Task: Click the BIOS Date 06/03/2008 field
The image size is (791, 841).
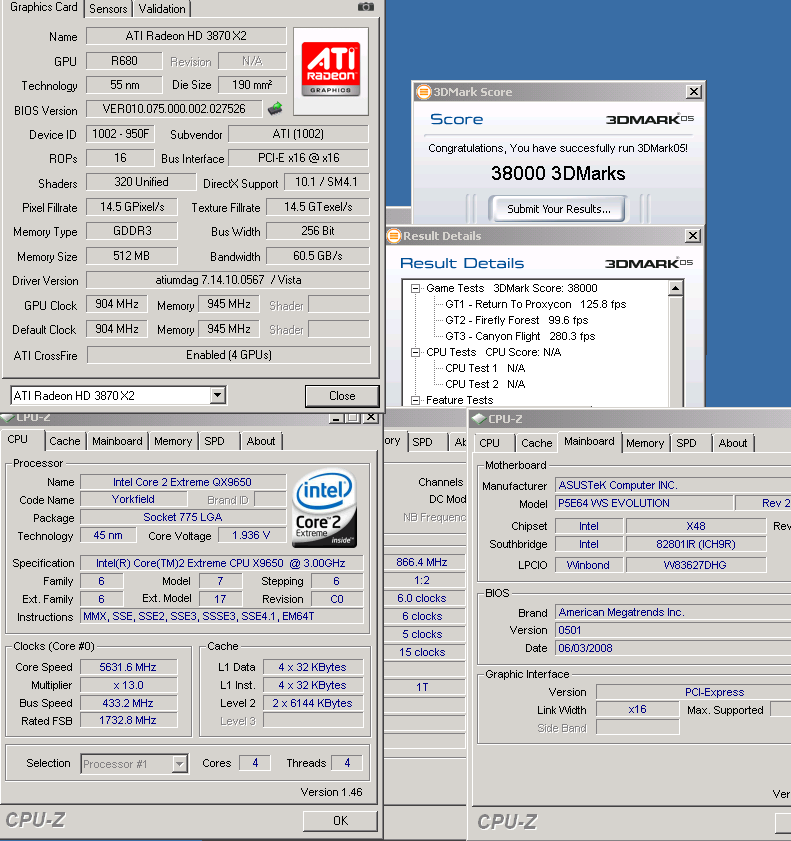Action: coord(673,648)
